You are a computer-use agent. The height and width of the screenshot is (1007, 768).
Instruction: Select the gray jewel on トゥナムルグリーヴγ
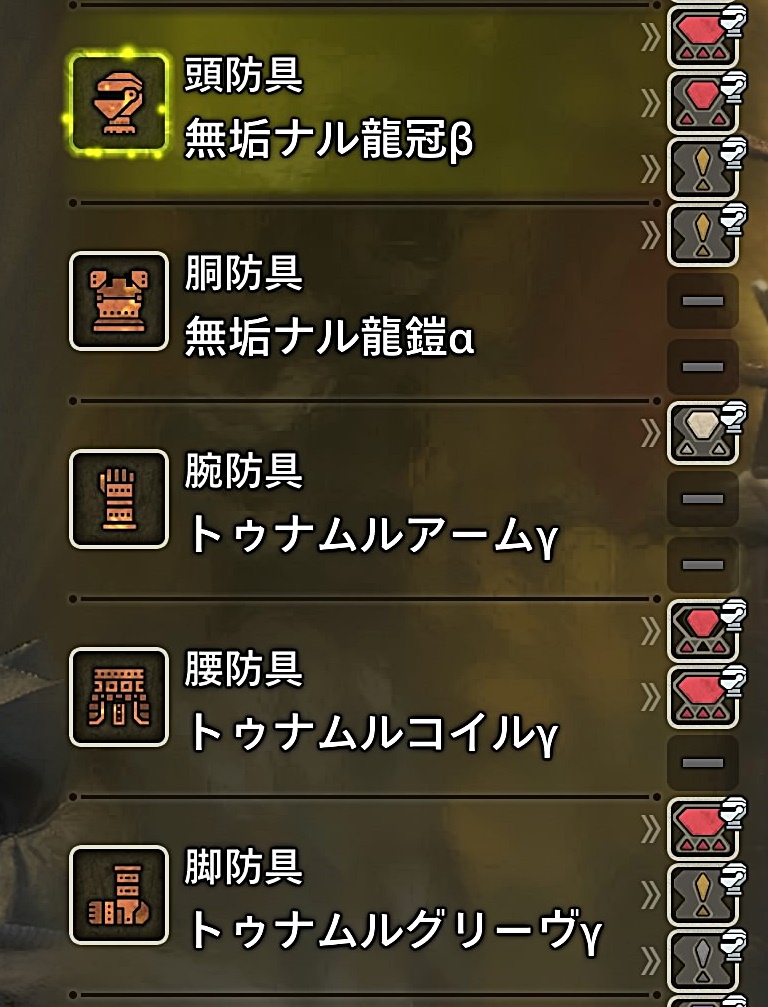[x=704, y=961]
